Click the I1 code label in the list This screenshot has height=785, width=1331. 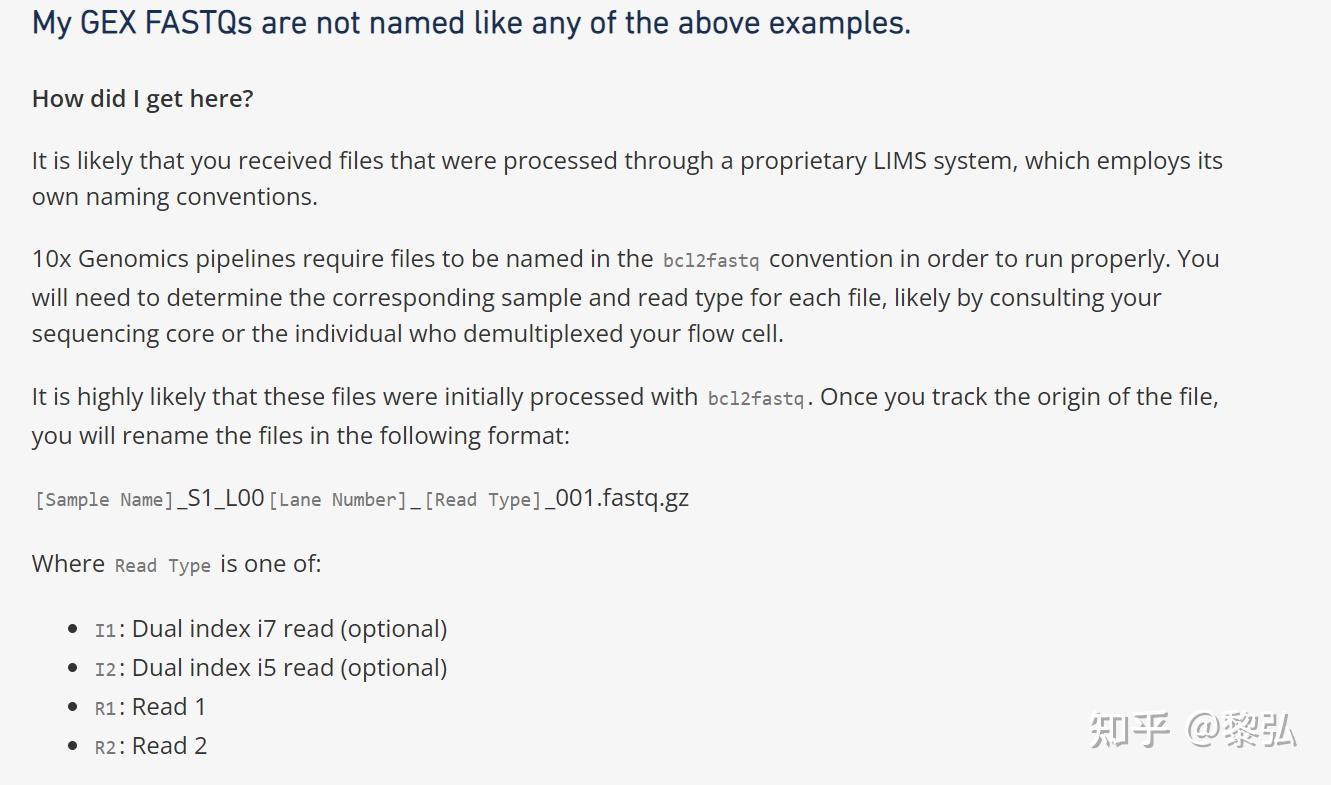pos(105,631)
